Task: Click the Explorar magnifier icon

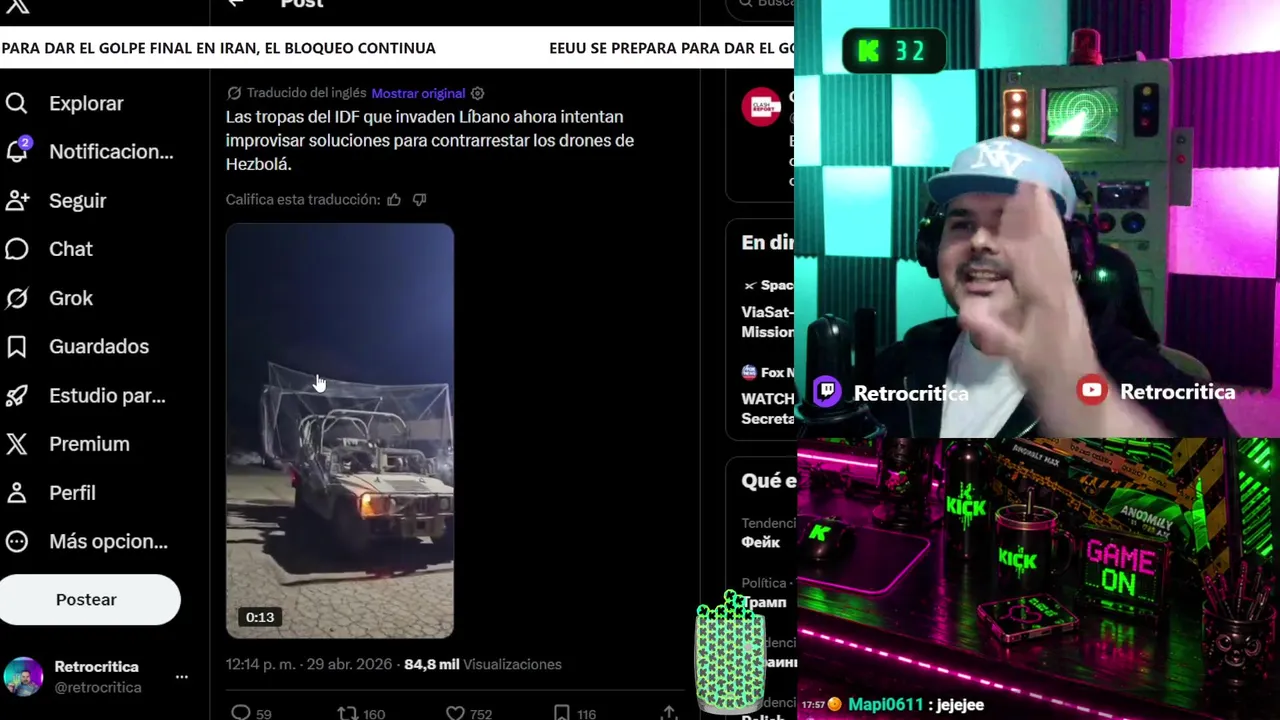Action: coord(16,103)
